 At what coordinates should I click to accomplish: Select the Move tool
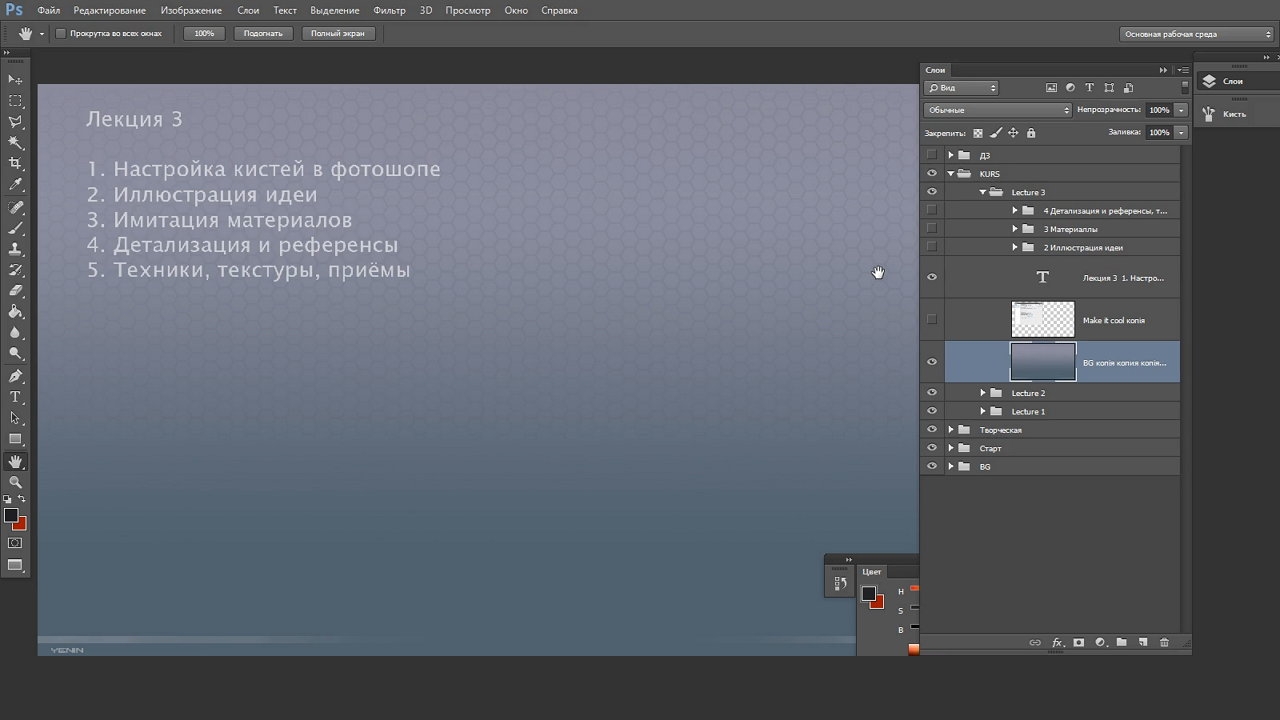pyautogui.click(x=15, y=79)
